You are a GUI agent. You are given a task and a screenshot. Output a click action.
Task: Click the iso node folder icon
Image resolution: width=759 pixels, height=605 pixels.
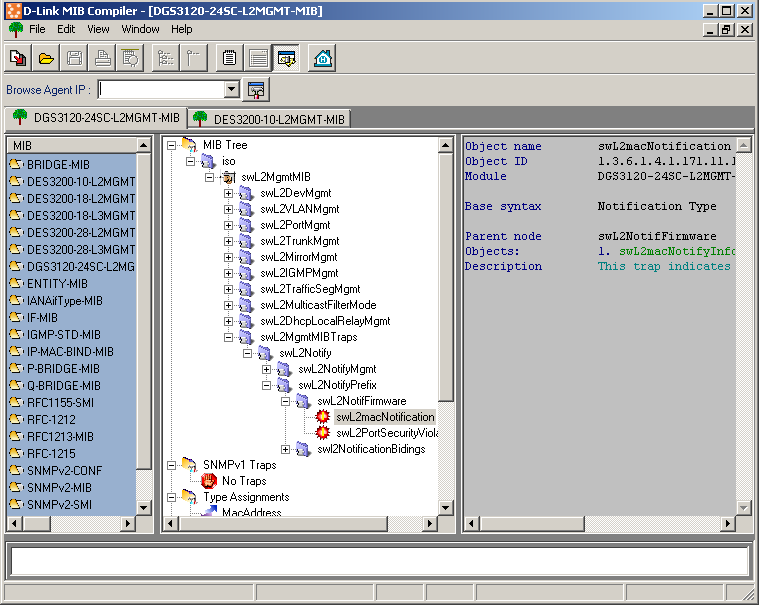pos(209,161)
